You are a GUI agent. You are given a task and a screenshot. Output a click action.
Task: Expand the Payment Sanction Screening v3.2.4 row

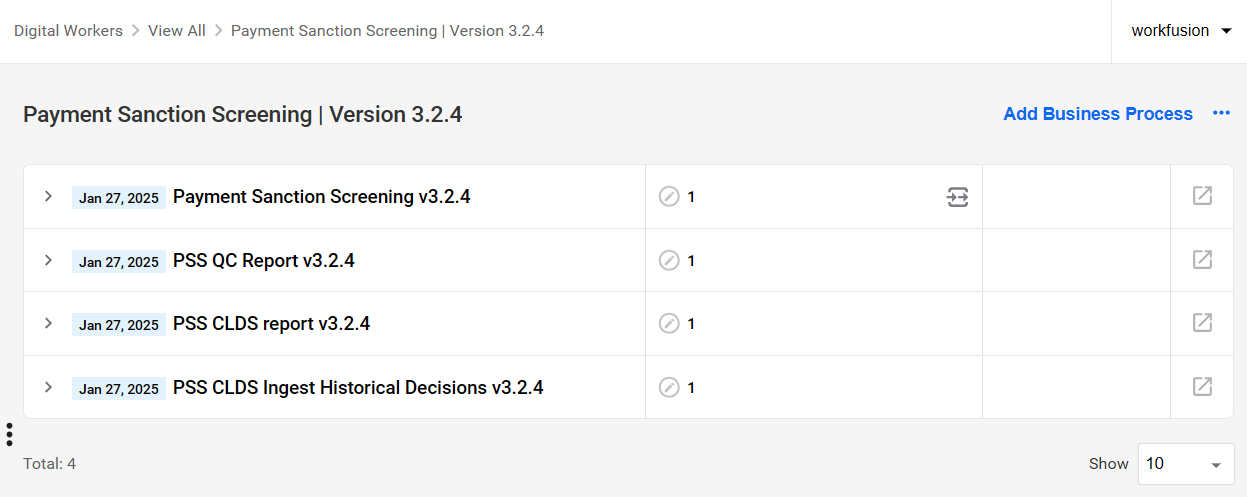click(x=48, y=196)
